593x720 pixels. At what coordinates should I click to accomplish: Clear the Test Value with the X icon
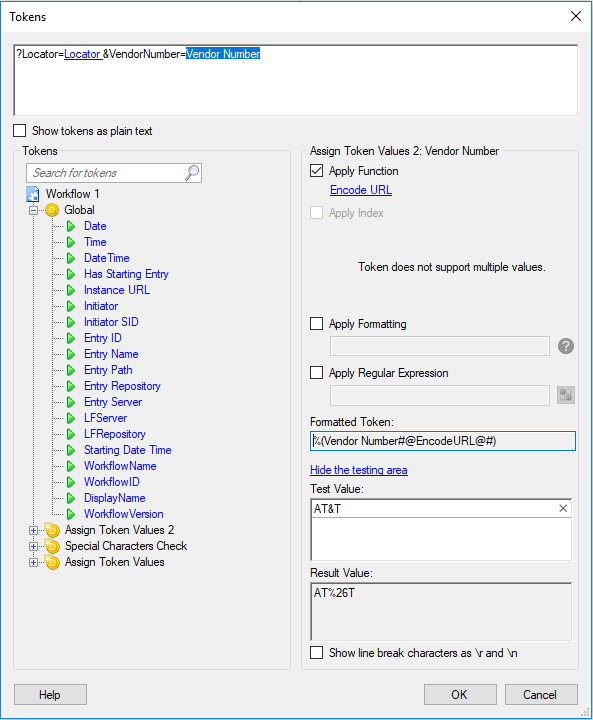pos(563,508)
